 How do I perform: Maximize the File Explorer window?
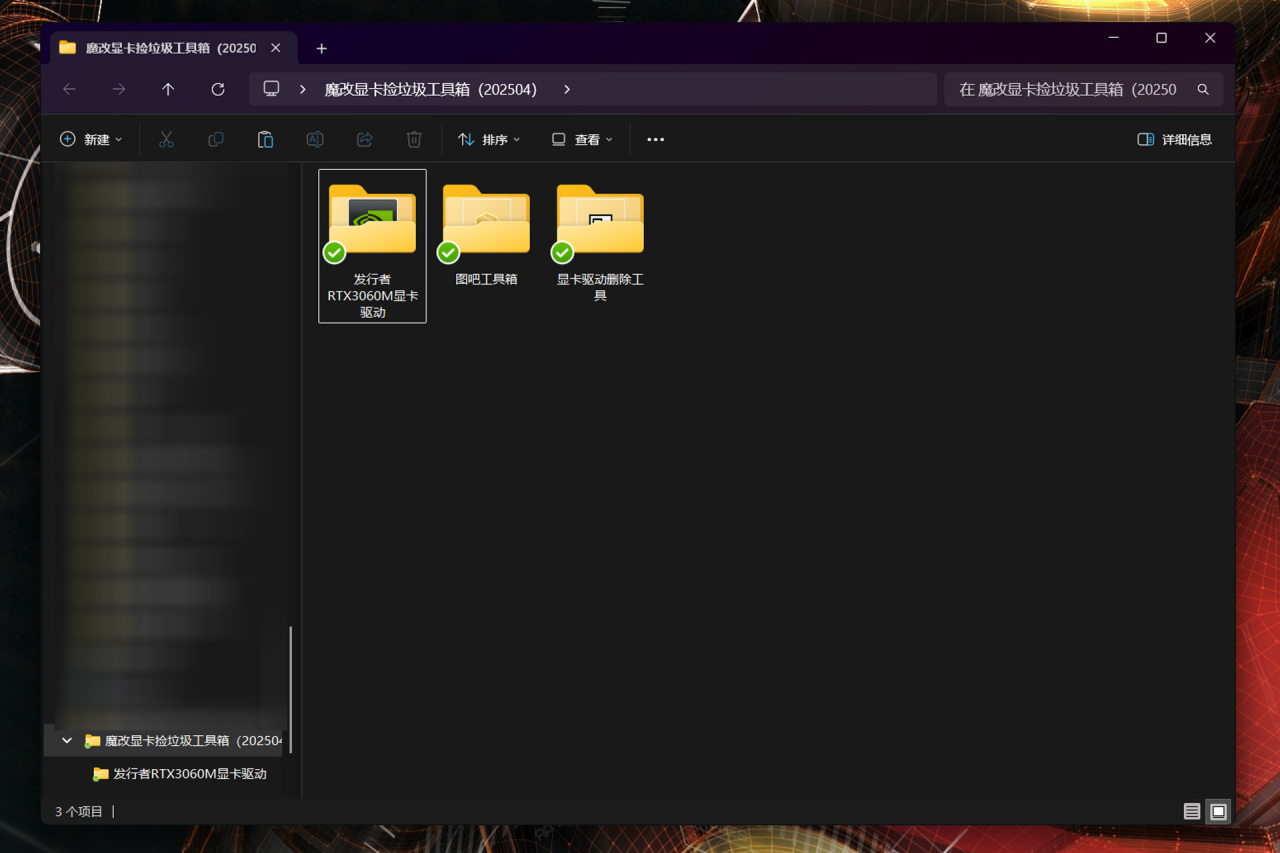point(1161,38)
